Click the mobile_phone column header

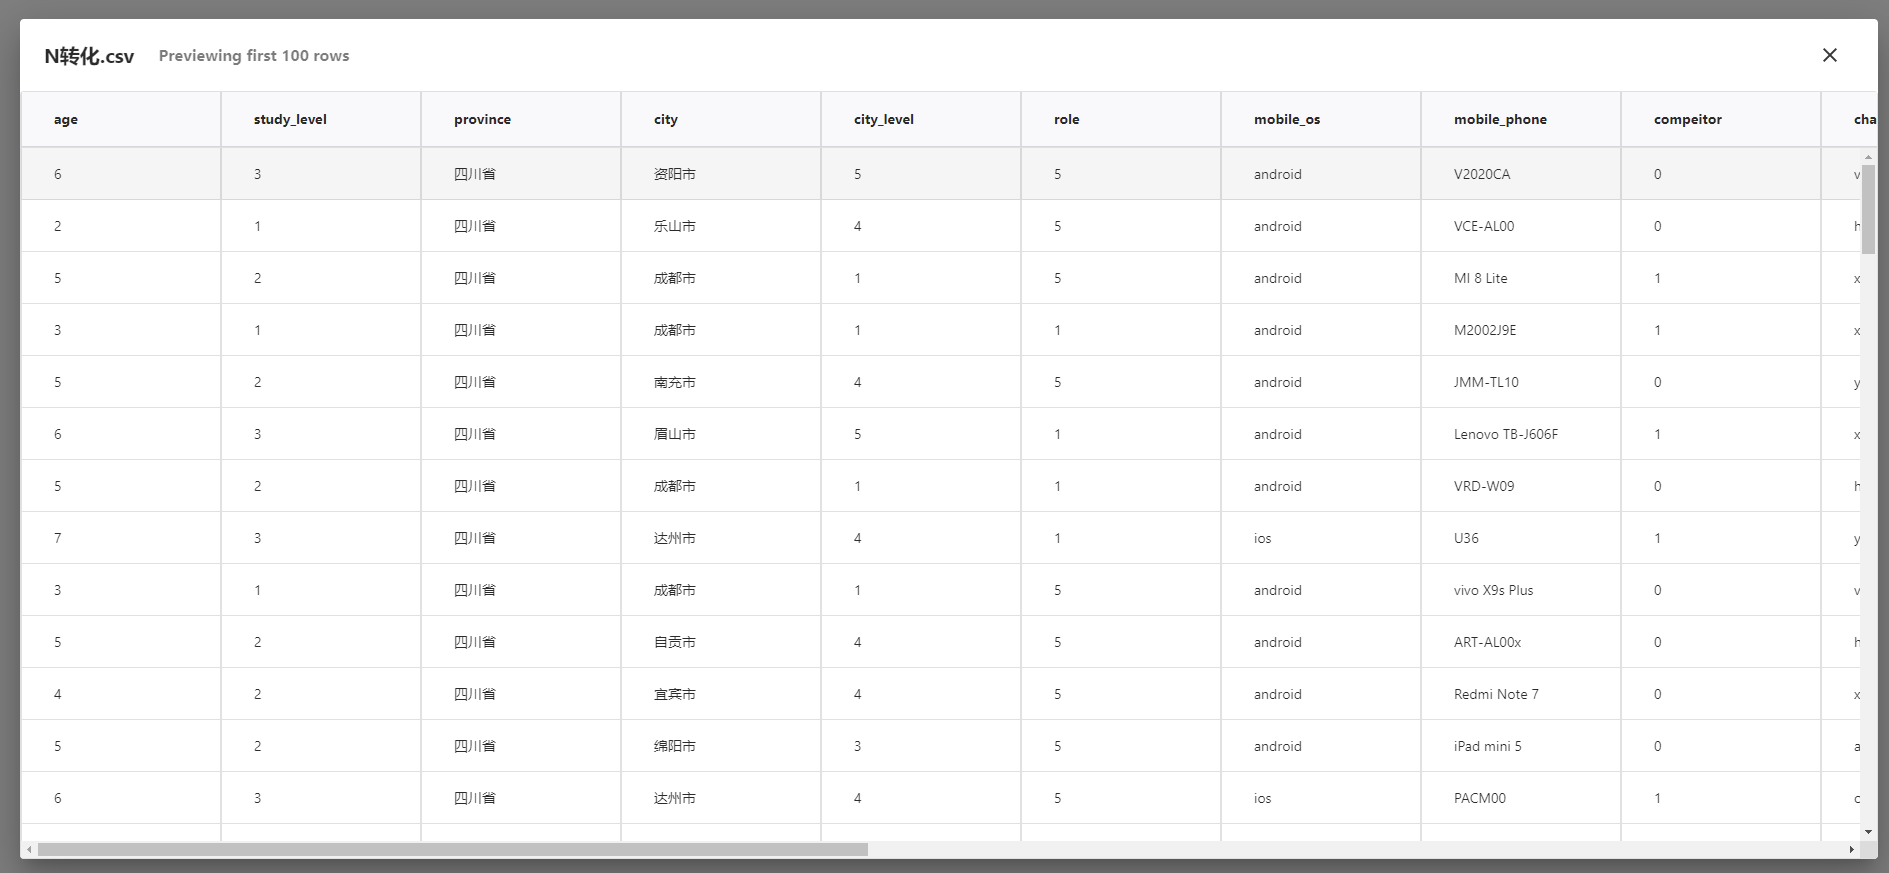coord(1500,119)
